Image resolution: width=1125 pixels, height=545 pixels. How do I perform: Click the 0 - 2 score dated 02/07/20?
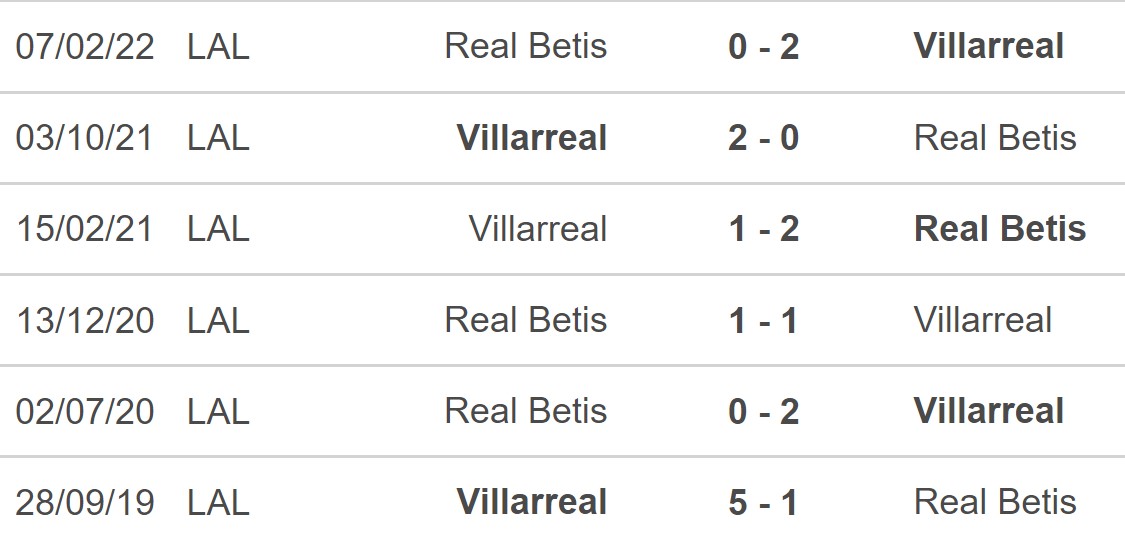(x=763, y=411)
